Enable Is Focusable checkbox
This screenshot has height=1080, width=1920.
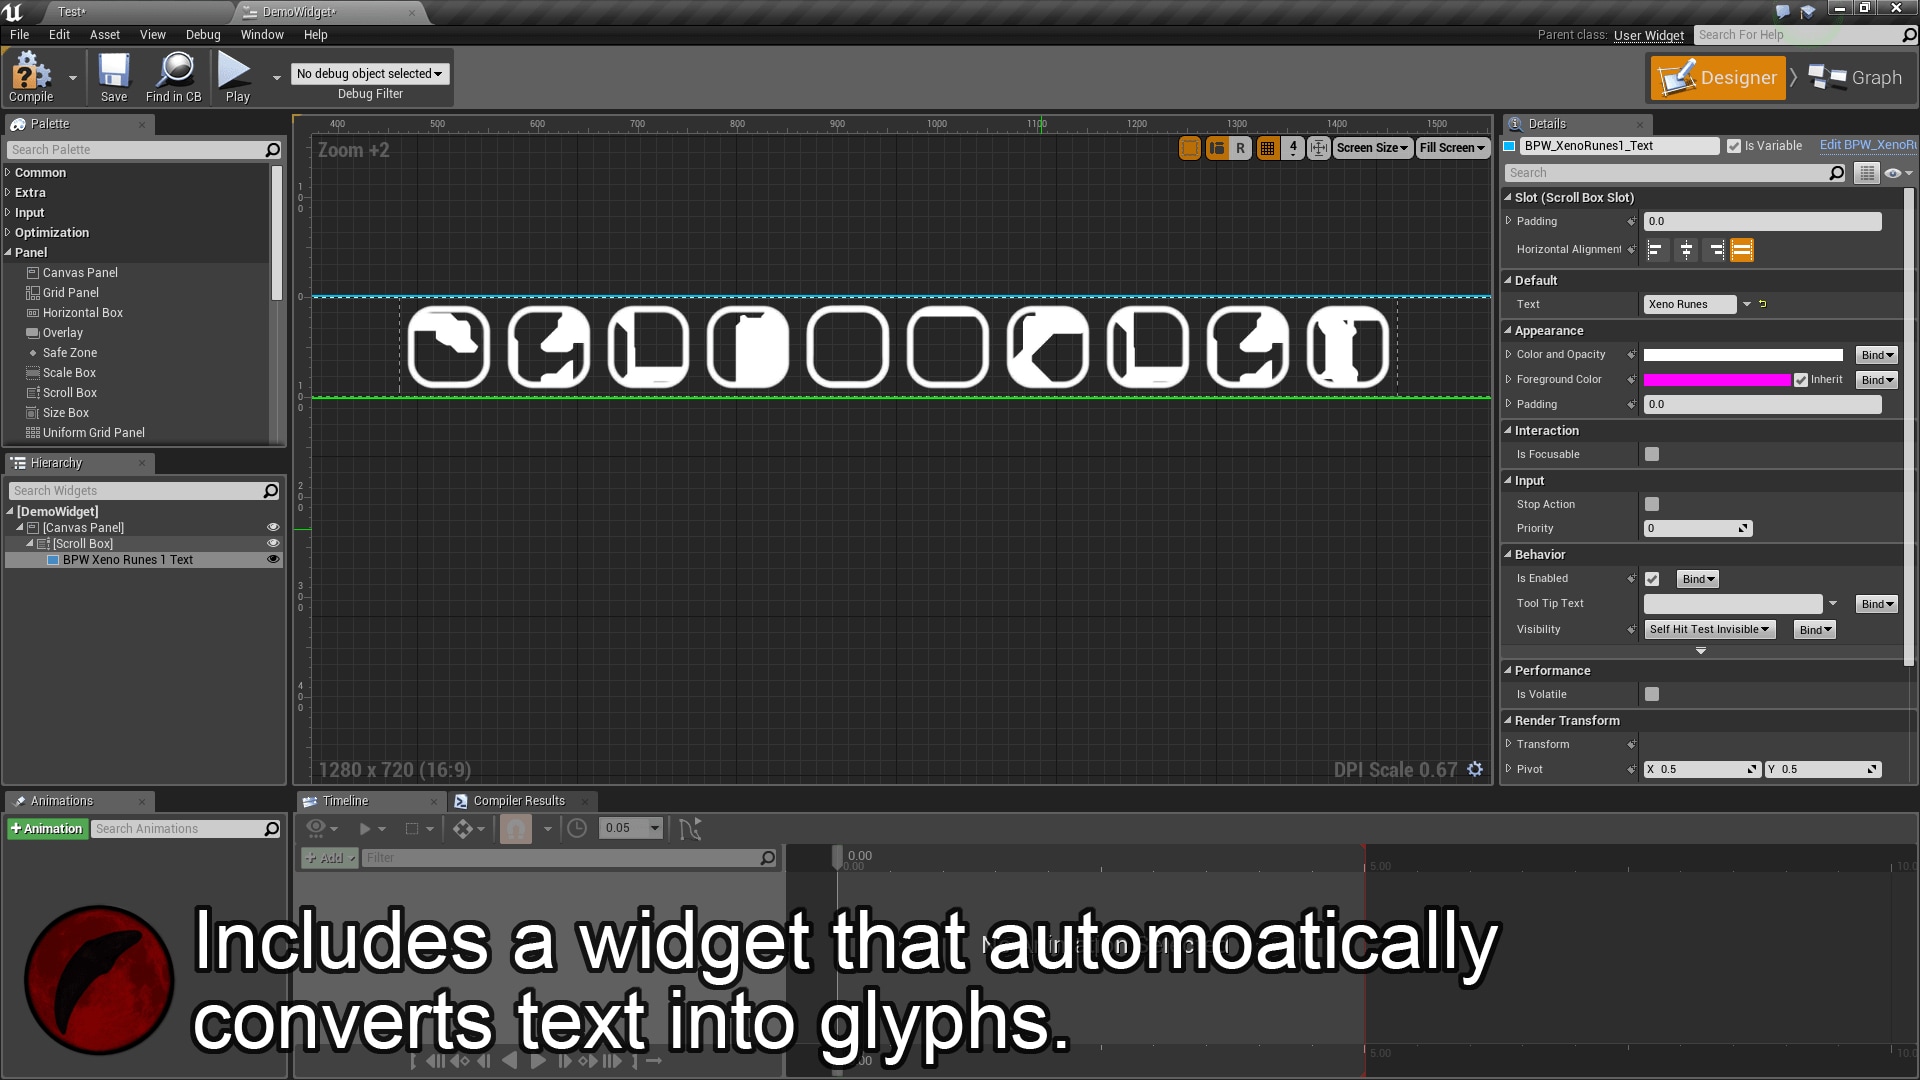(x=1652, y=454)
